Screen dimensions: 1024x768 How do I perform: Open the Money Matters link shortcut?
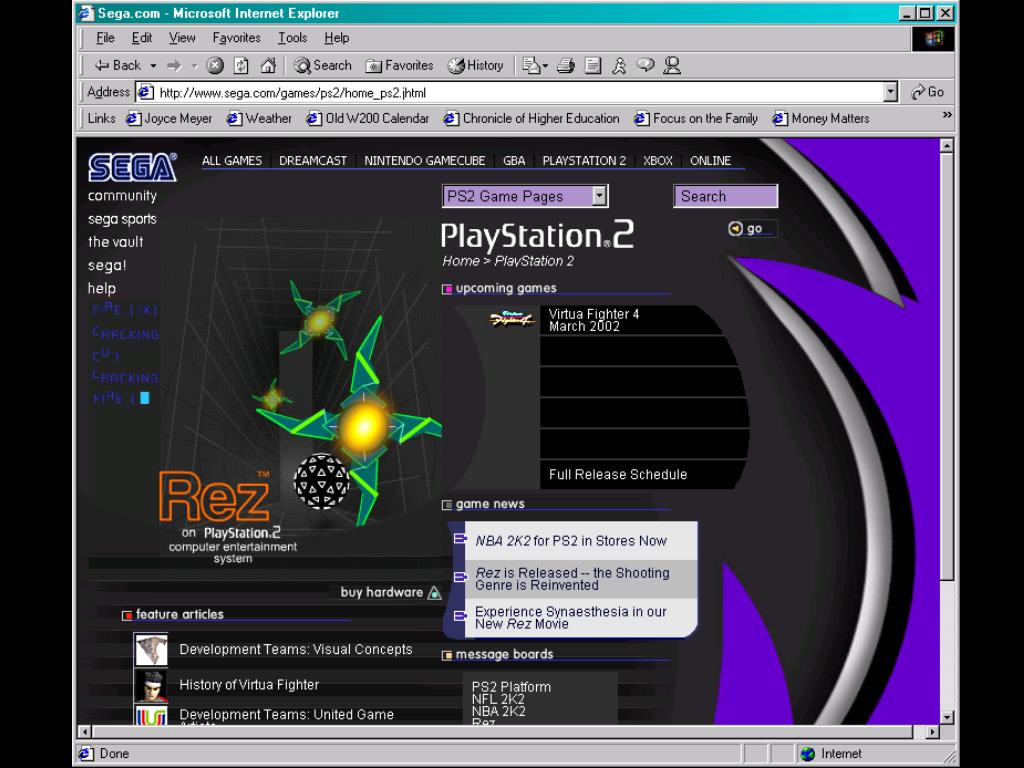click(822, 118)
